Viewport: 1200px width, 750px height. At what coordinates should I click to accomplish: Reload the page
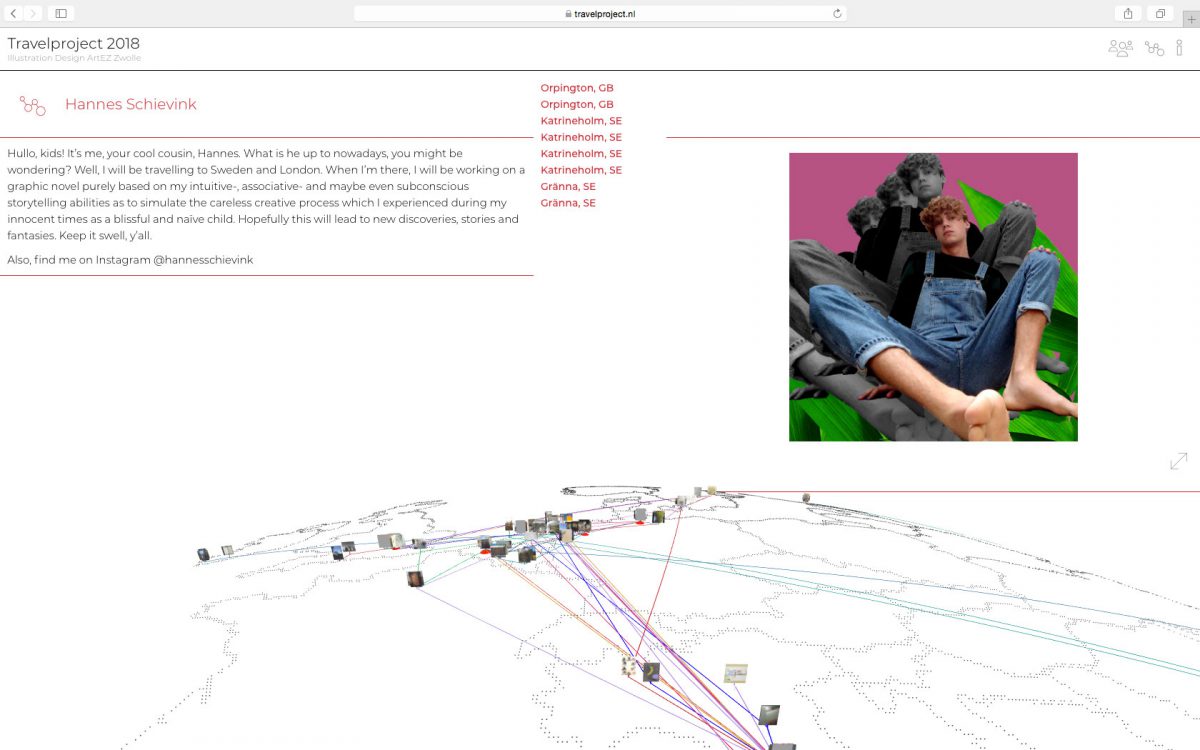point(837,14)
